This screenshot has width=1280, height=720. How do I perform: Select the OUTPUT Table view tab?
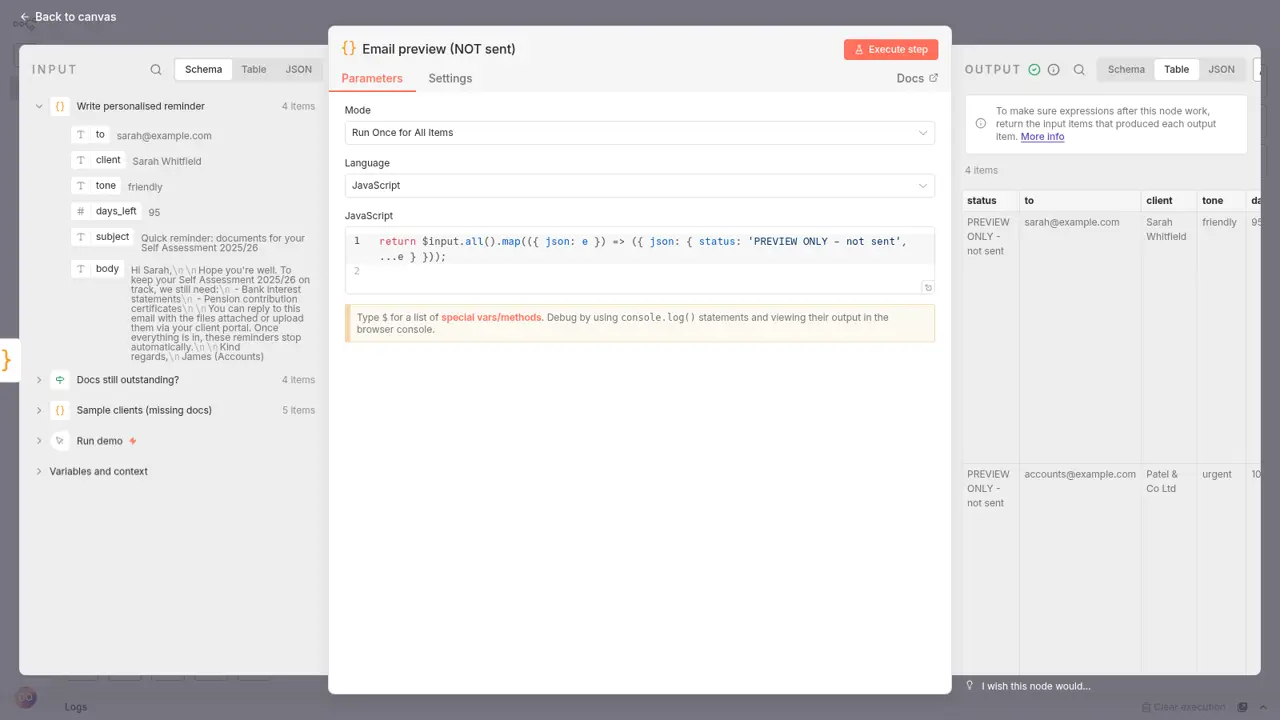1177,70
